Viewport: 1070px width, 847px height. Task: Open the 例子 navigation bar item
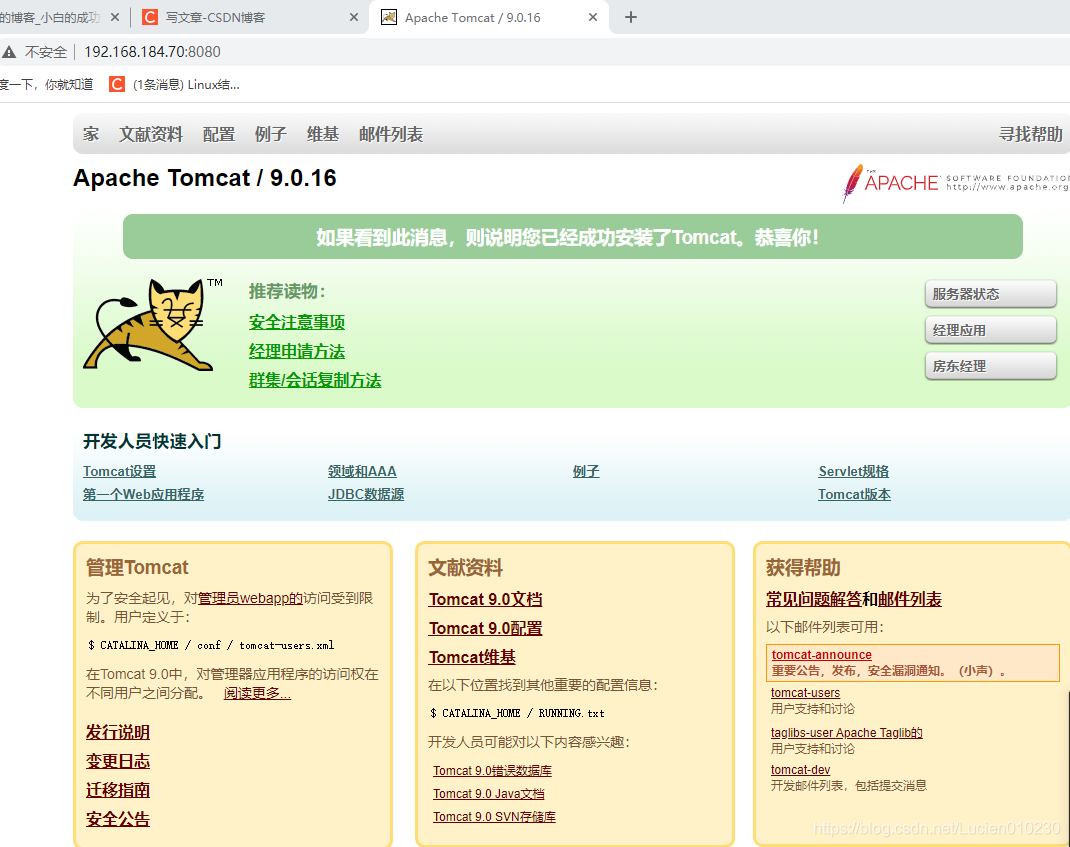[x=270, y=134]
